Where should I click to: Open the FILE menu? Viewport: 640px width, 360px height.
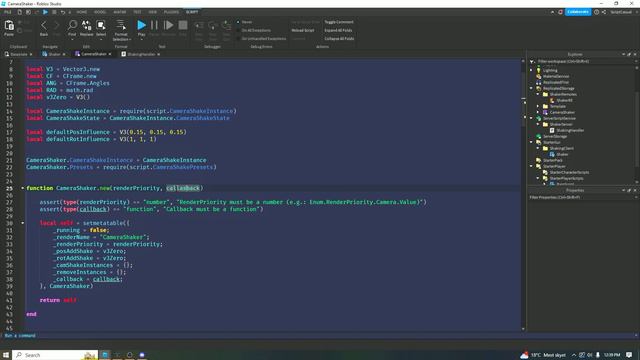coord(8,12)
